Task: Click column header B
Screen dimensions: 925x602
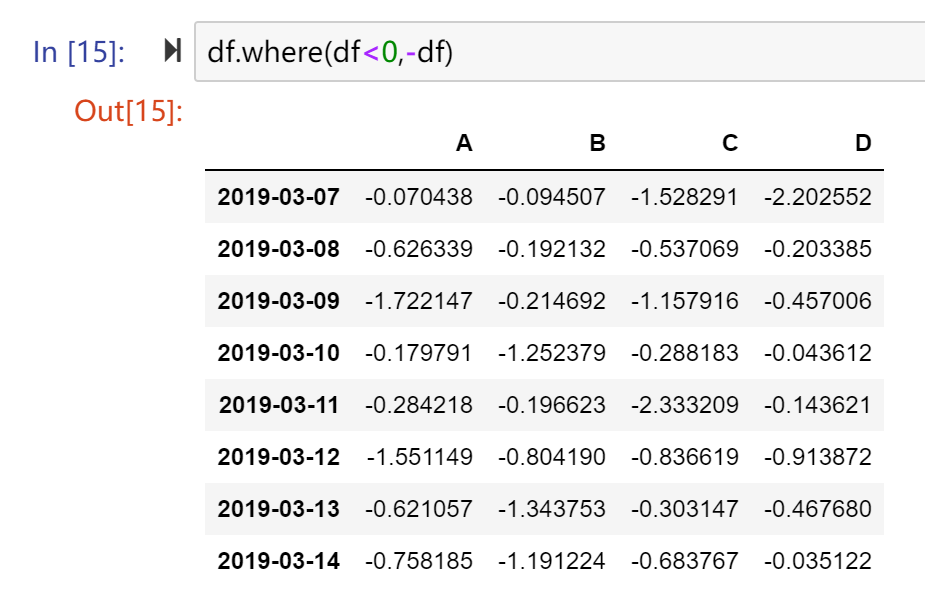Action: (598, 143)
